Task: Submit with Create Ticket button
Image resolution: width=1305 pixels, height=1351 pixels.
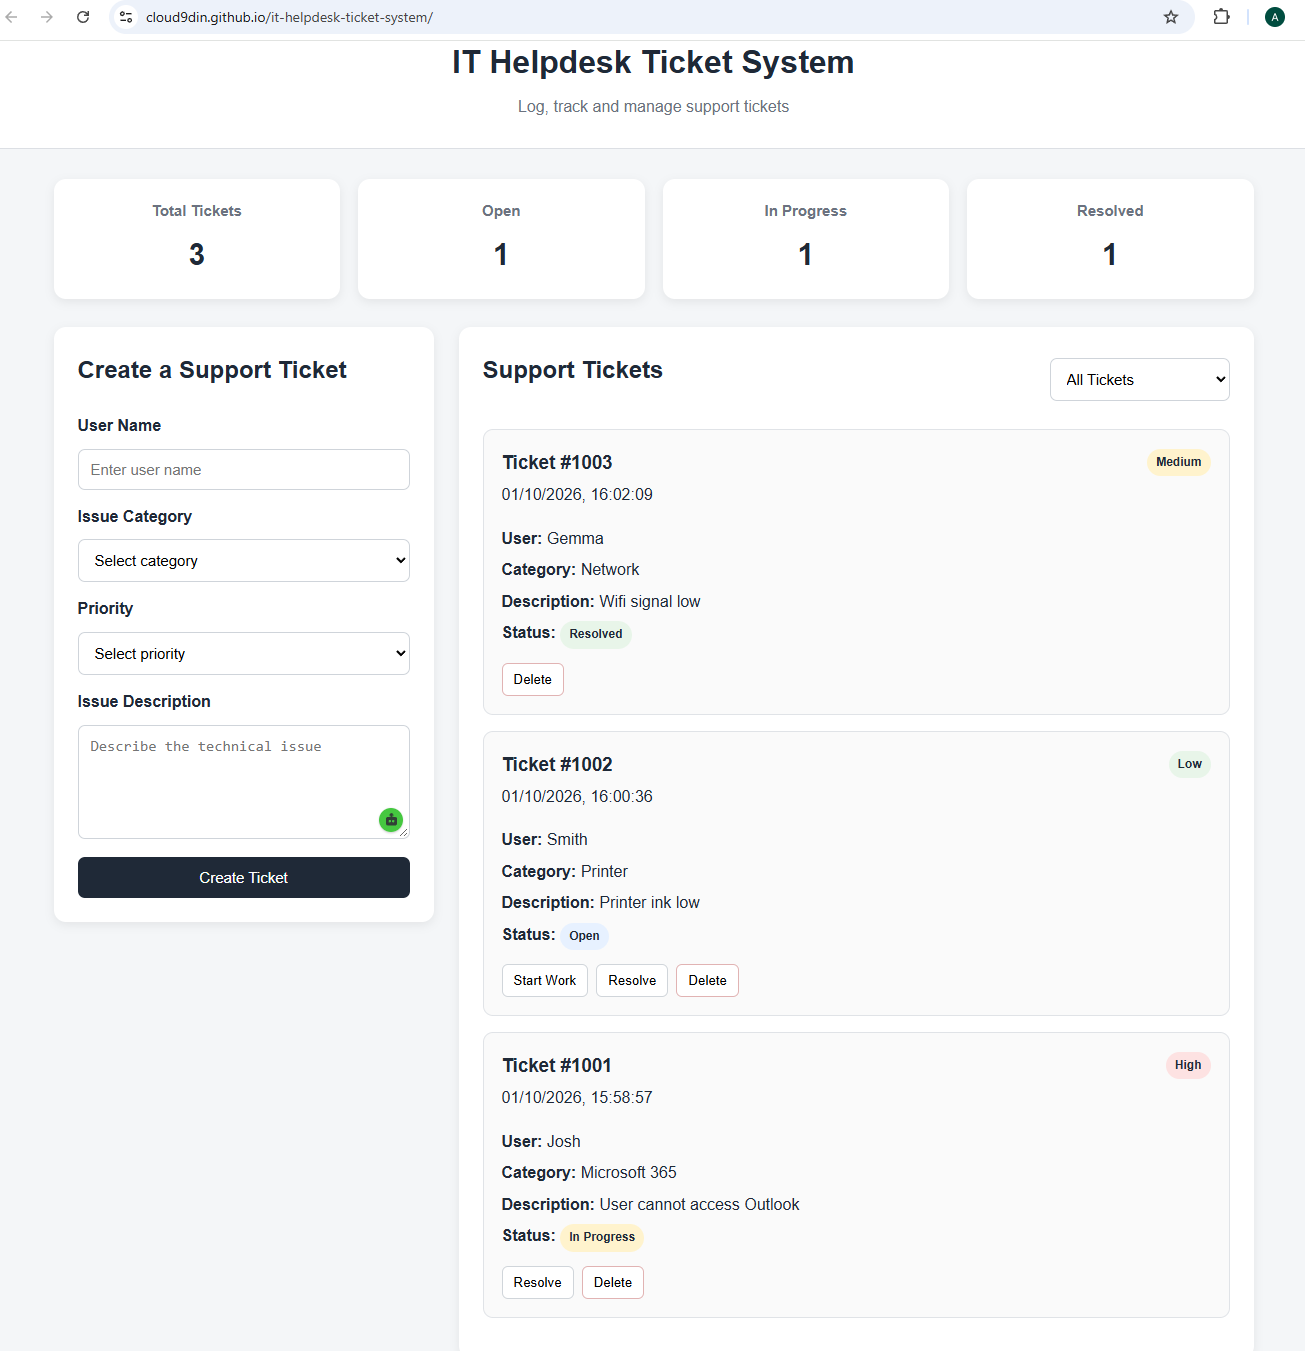Action: click(x=244, y=878)
